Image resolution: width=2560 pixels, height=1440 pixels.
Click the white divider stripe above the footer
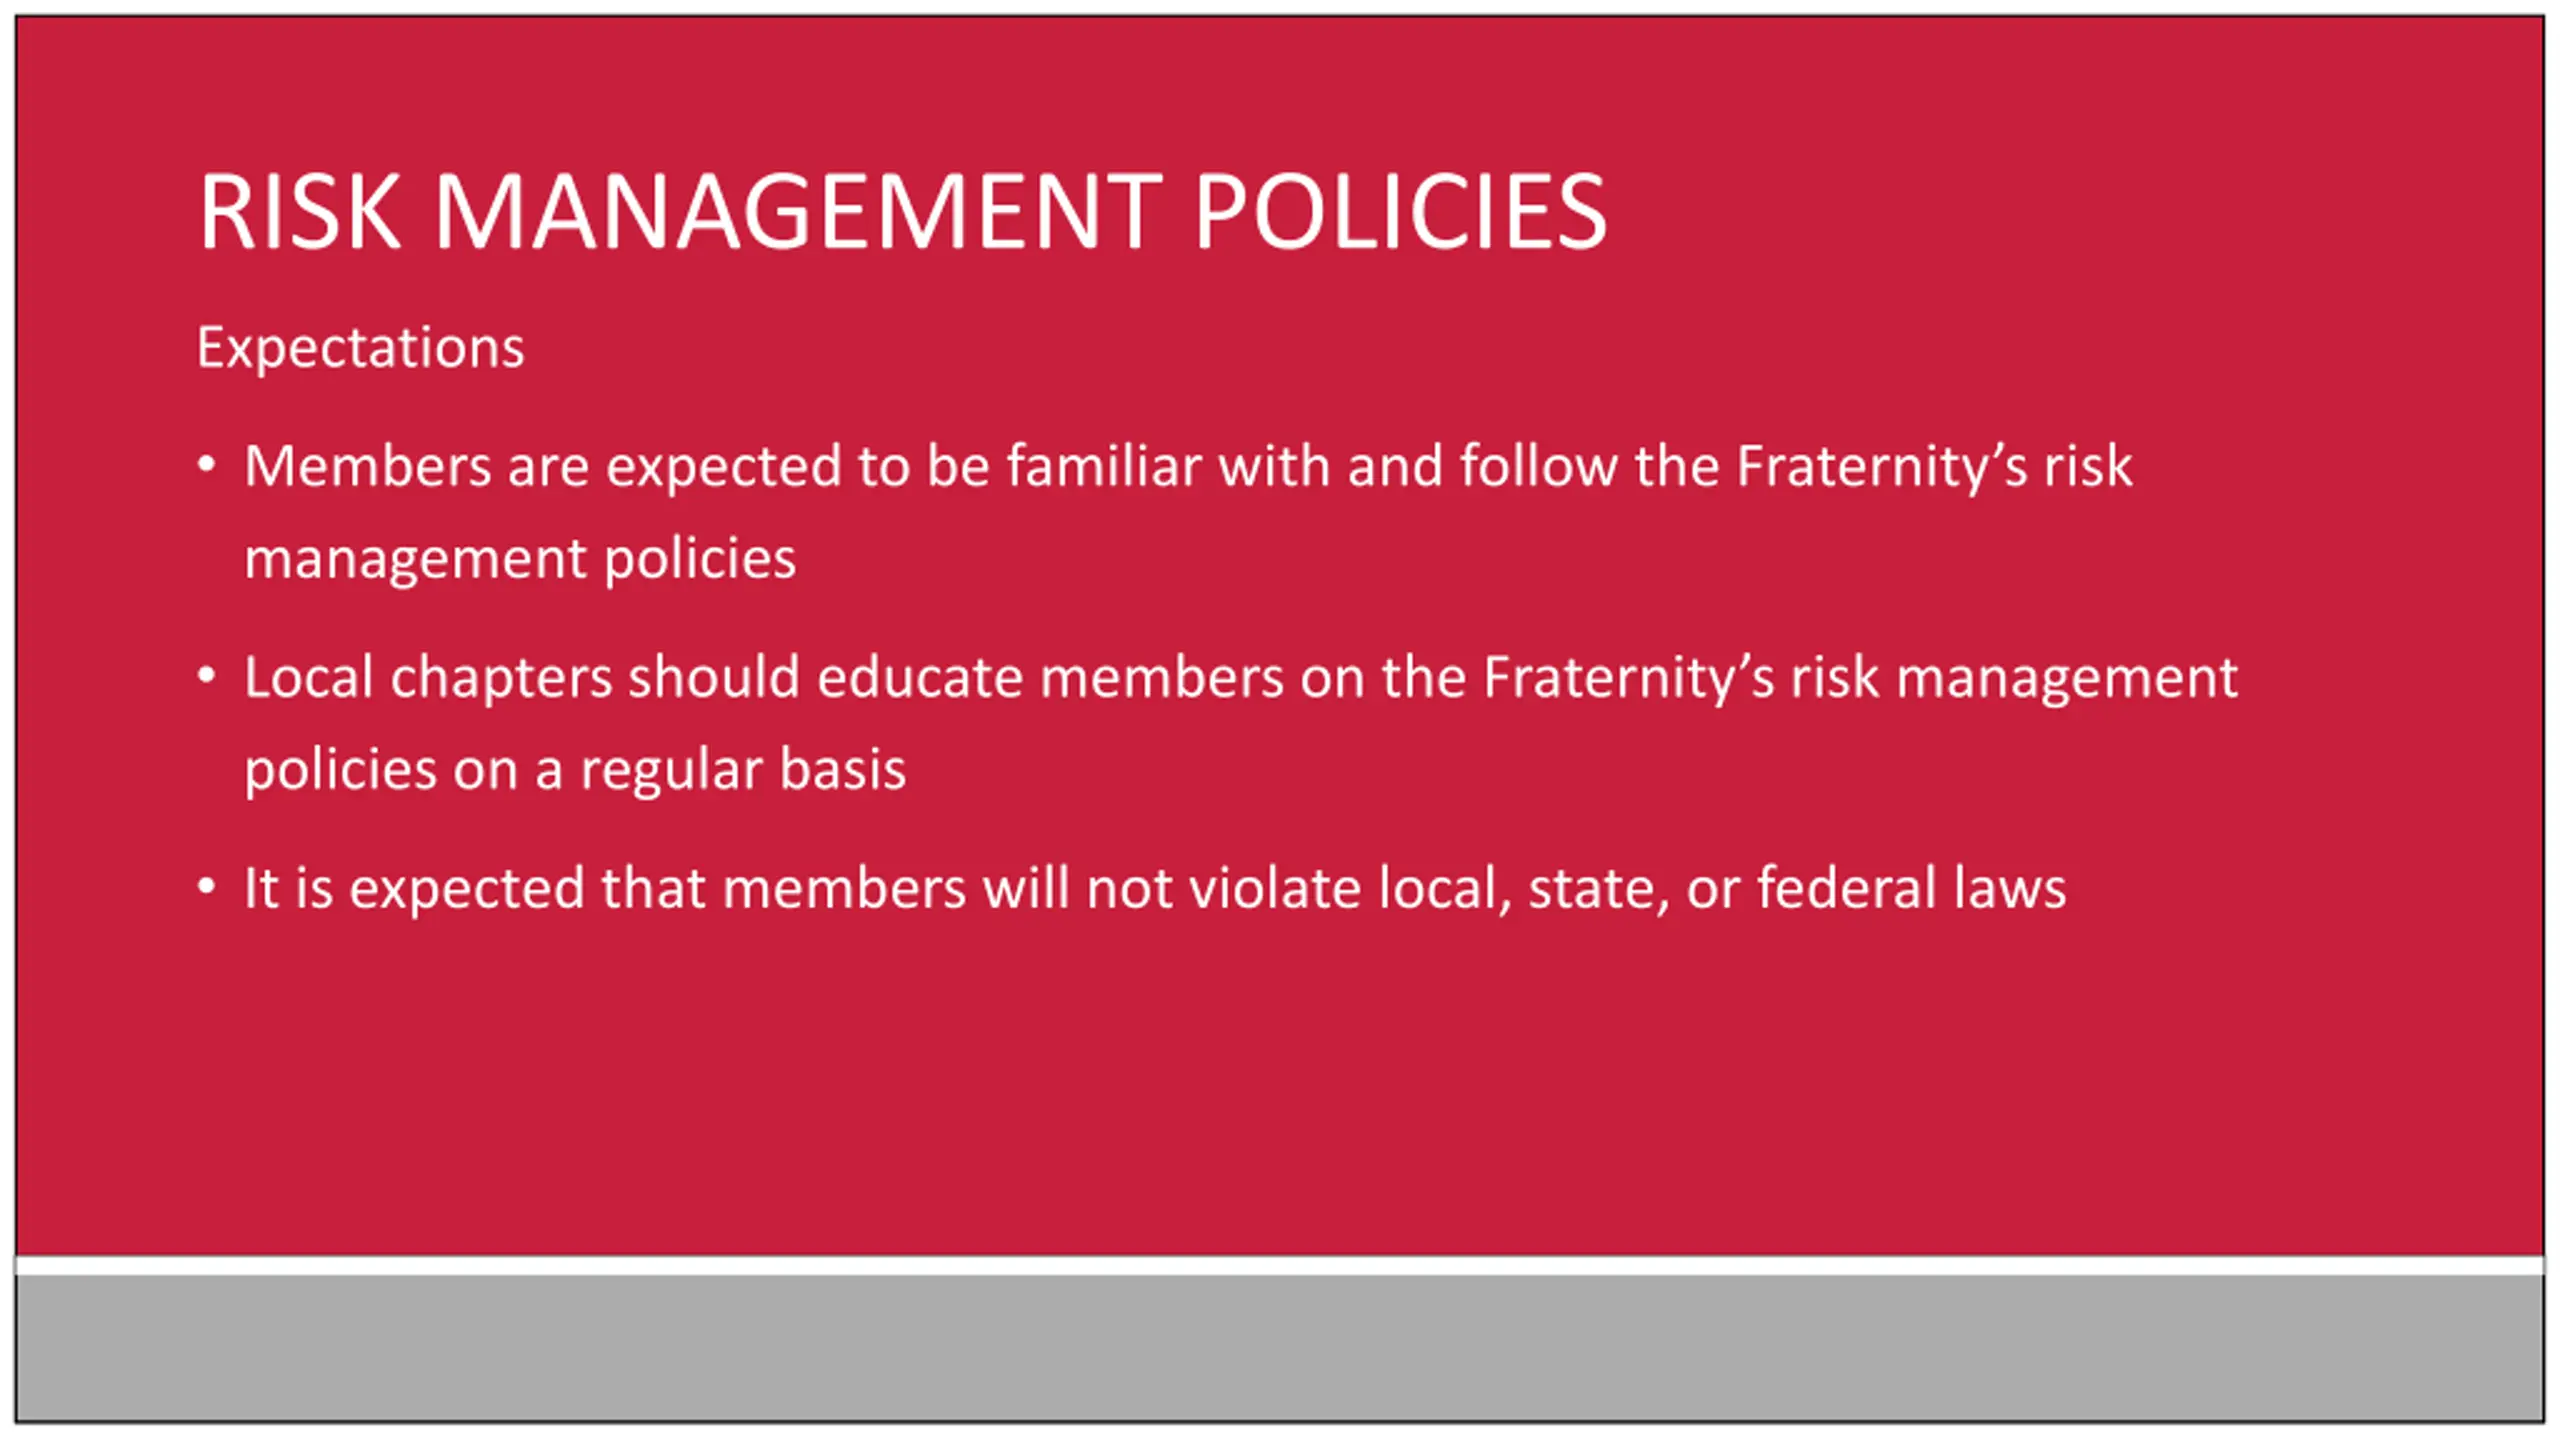click(x=1280, y=1265)
